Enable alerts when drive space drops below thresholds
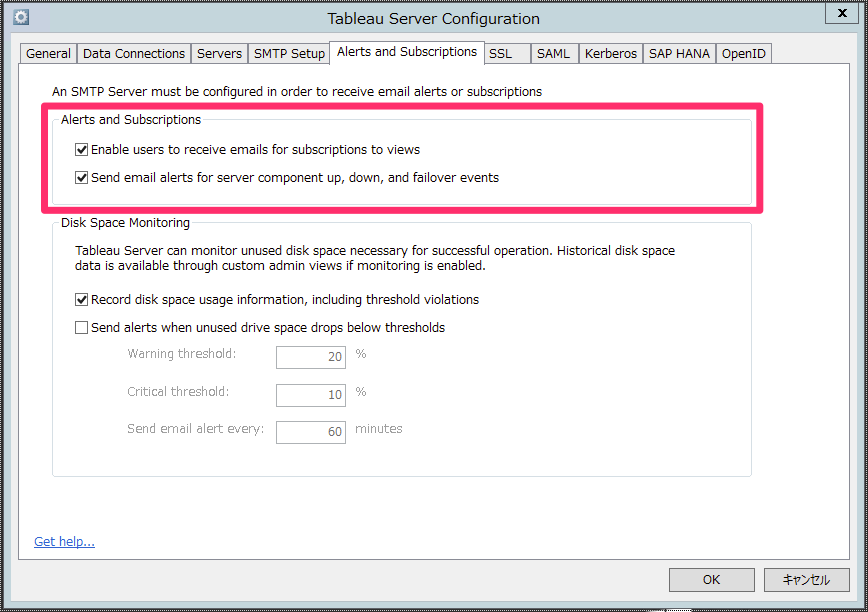This screenshot has width=868, height=612. click(x=81, y=327)
